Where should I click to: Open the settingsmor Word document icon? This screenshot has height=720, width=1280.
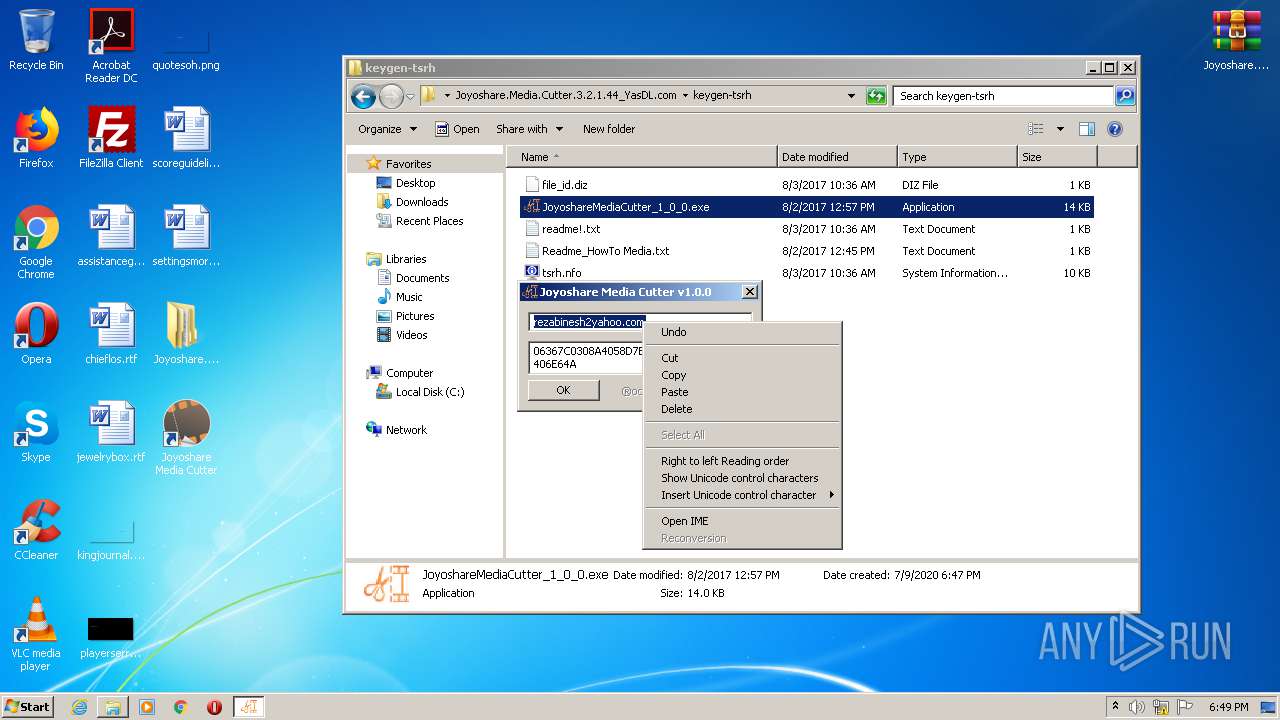(186, 236)
